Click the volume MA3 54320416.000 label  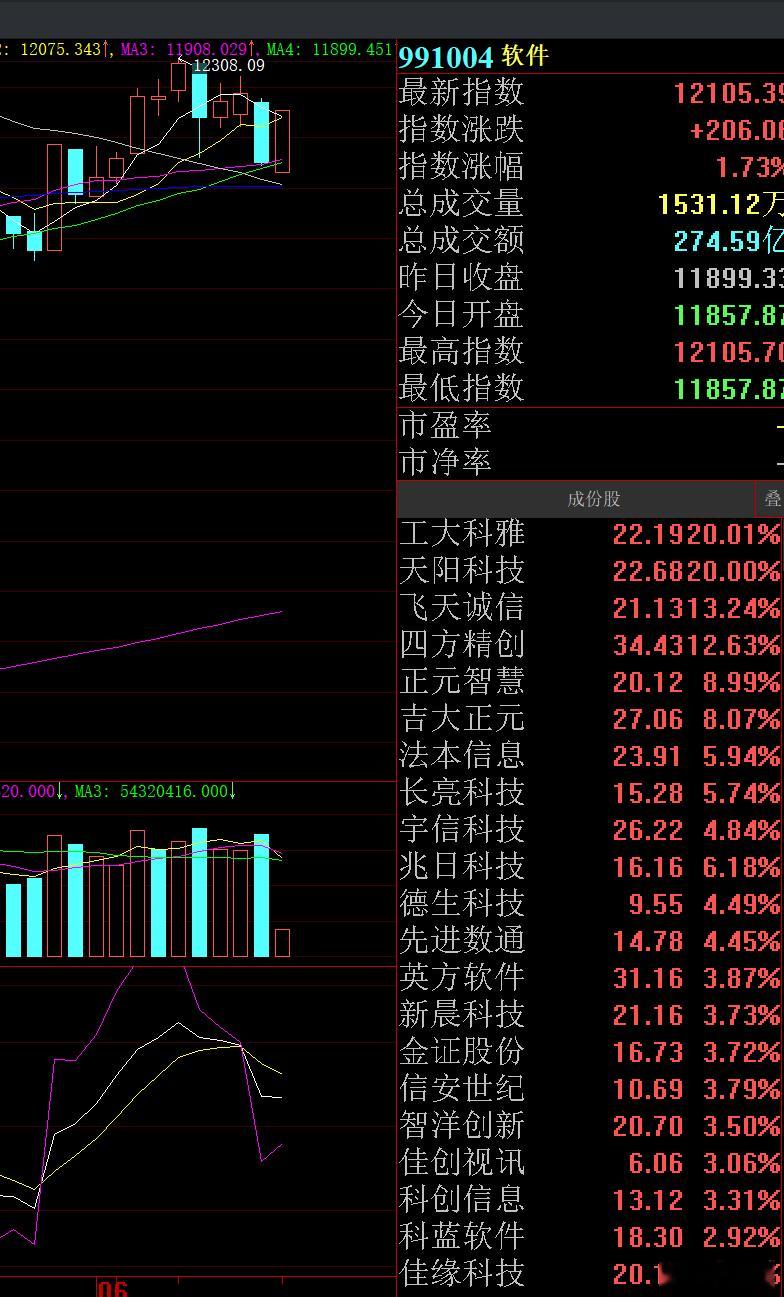(x=155, y=791)
